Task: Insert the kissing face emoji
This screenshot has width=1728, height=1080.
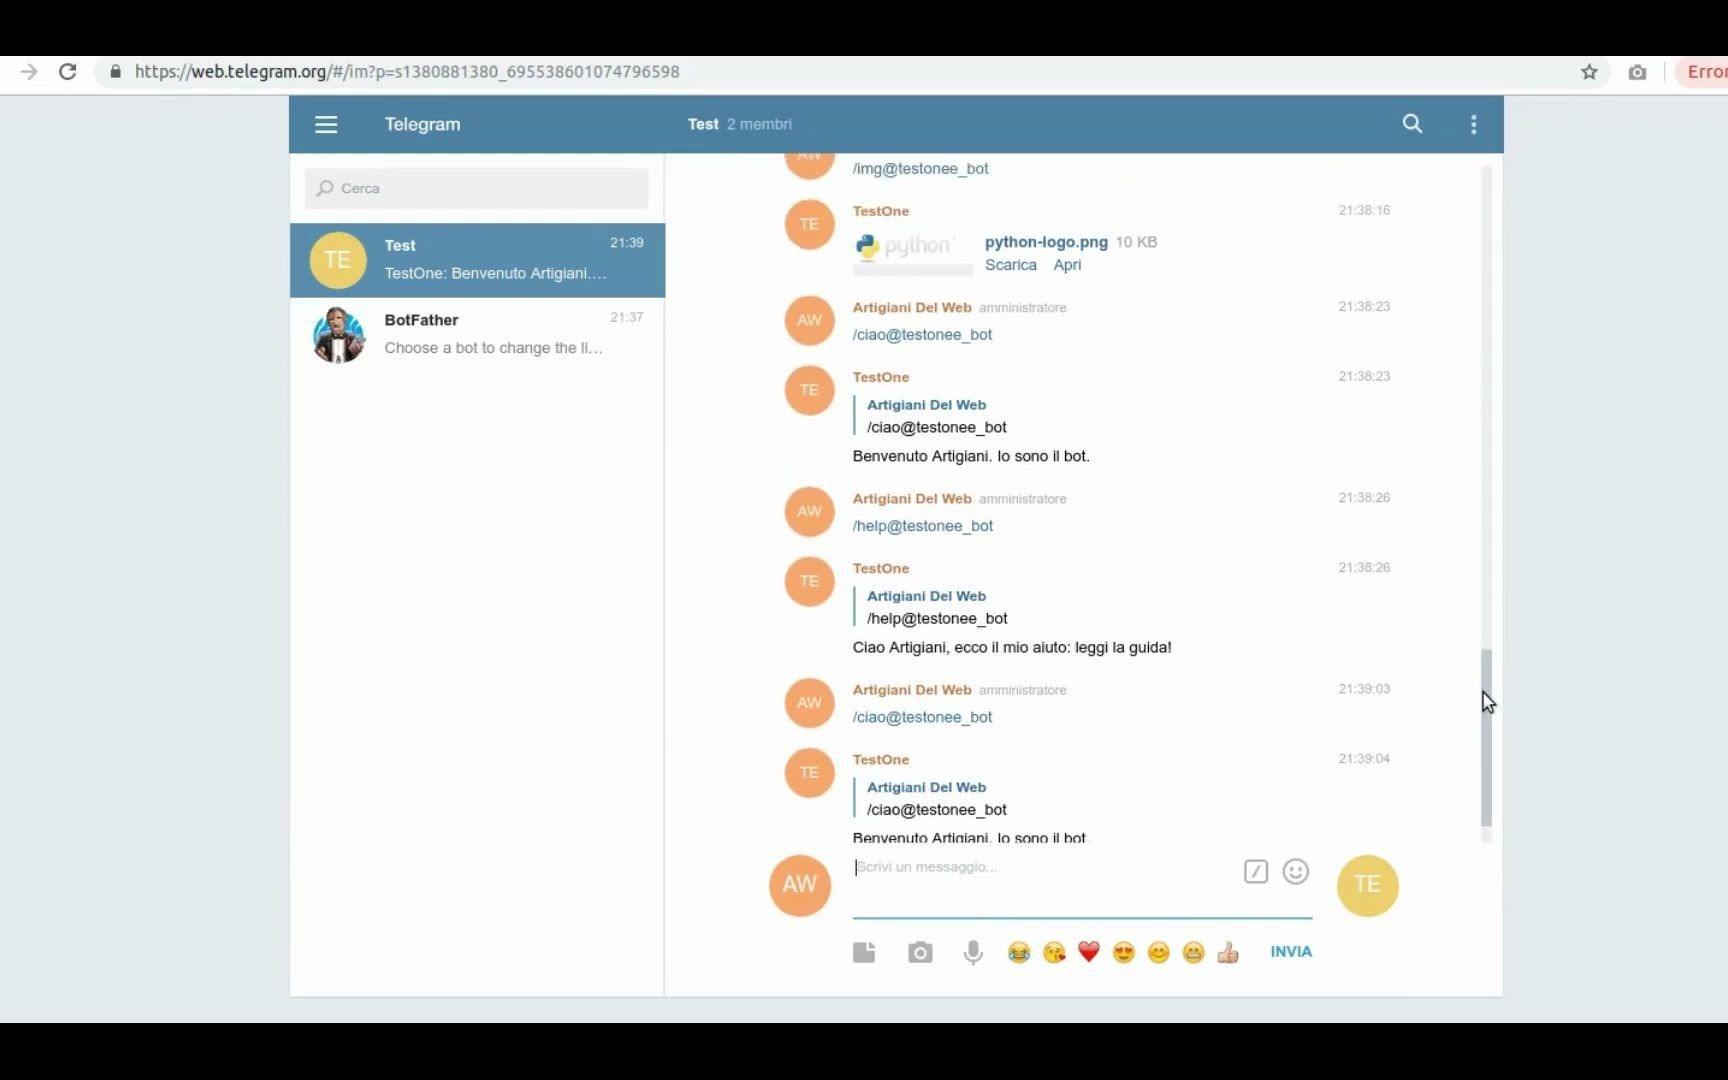Action: (1054, 952)
